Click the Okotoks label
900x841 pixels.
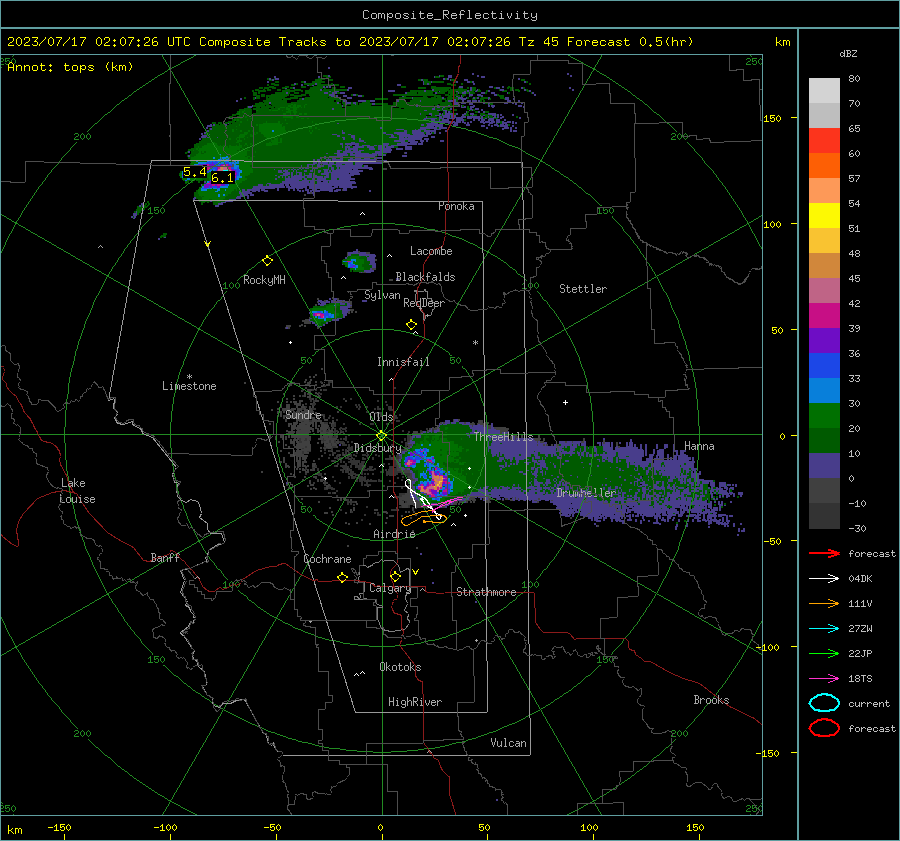tap(401, 667)
